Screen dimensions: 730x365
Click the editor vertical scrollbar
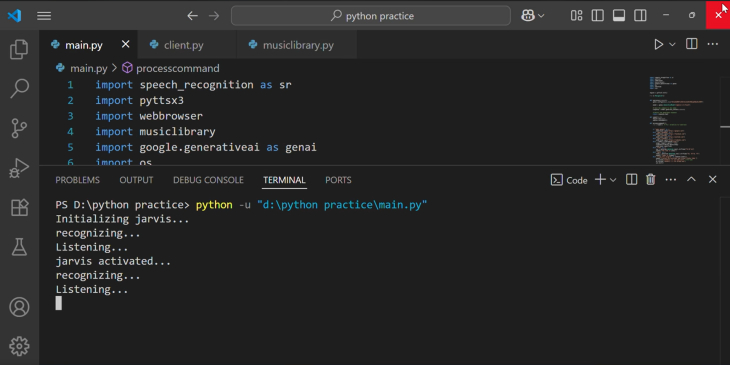725,120
